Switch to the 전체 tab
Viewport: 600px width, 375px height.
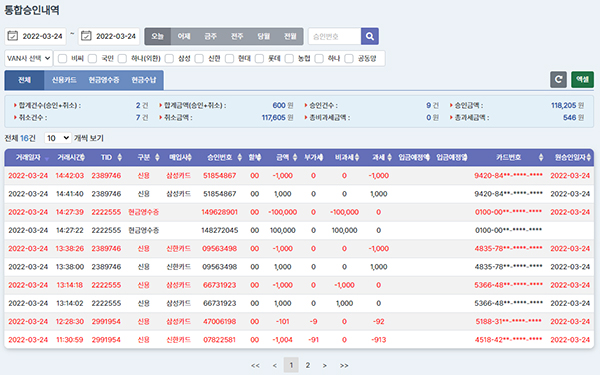pyautogui.click(x=24, y=80)
